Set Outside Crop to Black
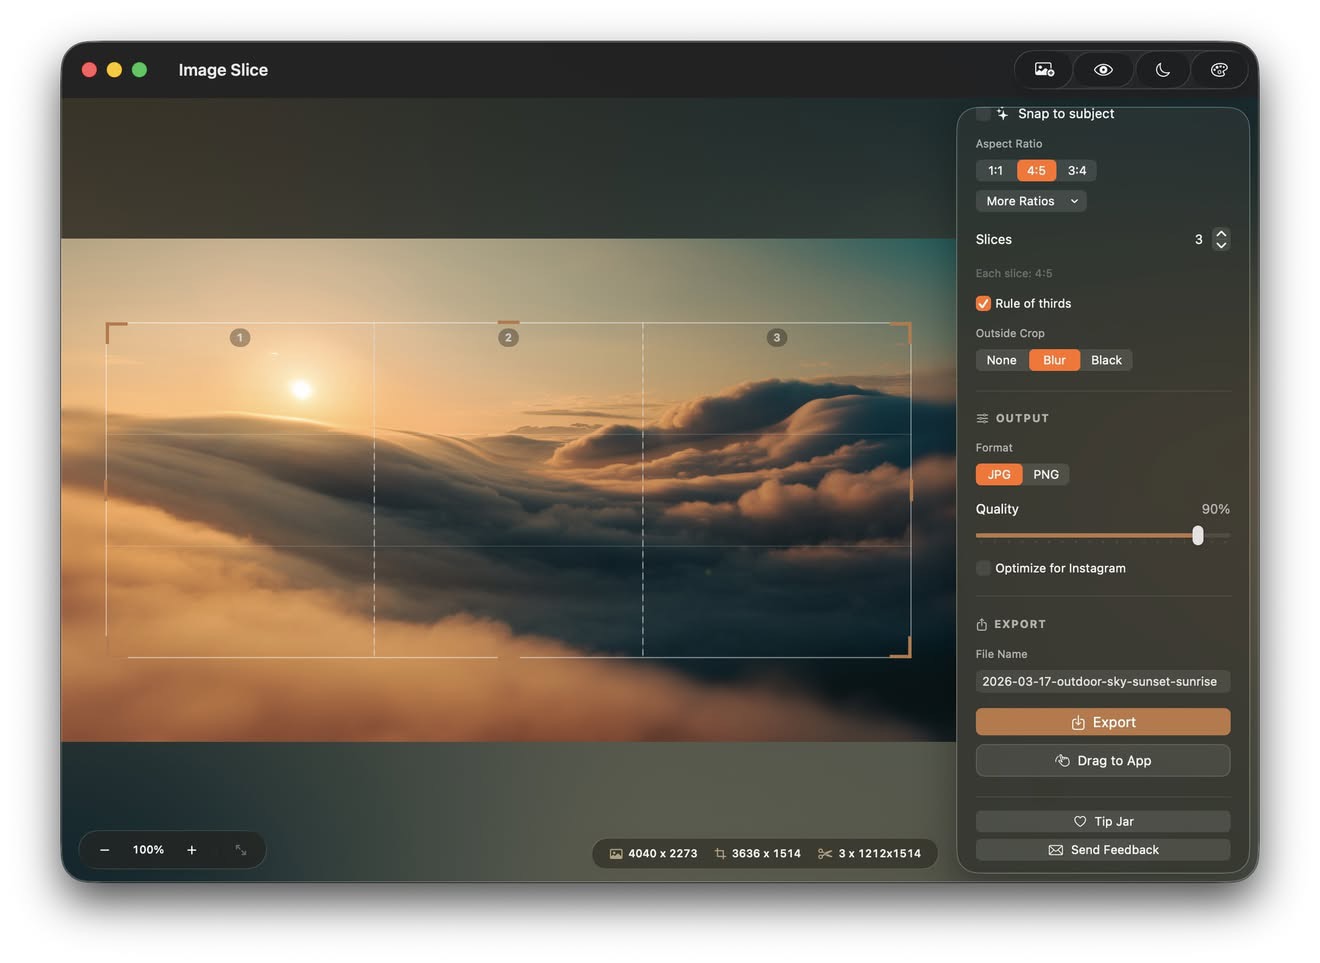Screen dimensions: 1320x963 click(x=1106, y=360)
